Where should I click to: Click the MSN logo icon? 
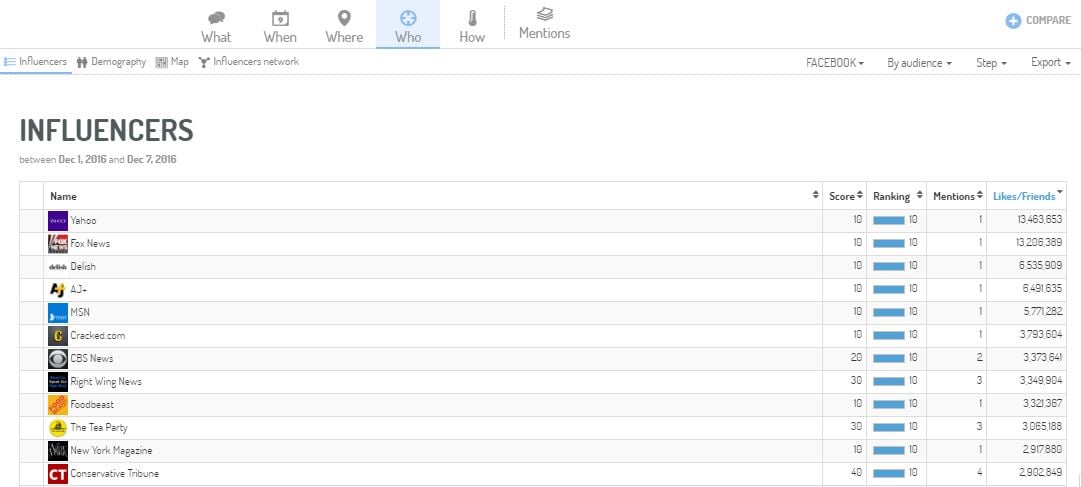pos(58,312)
